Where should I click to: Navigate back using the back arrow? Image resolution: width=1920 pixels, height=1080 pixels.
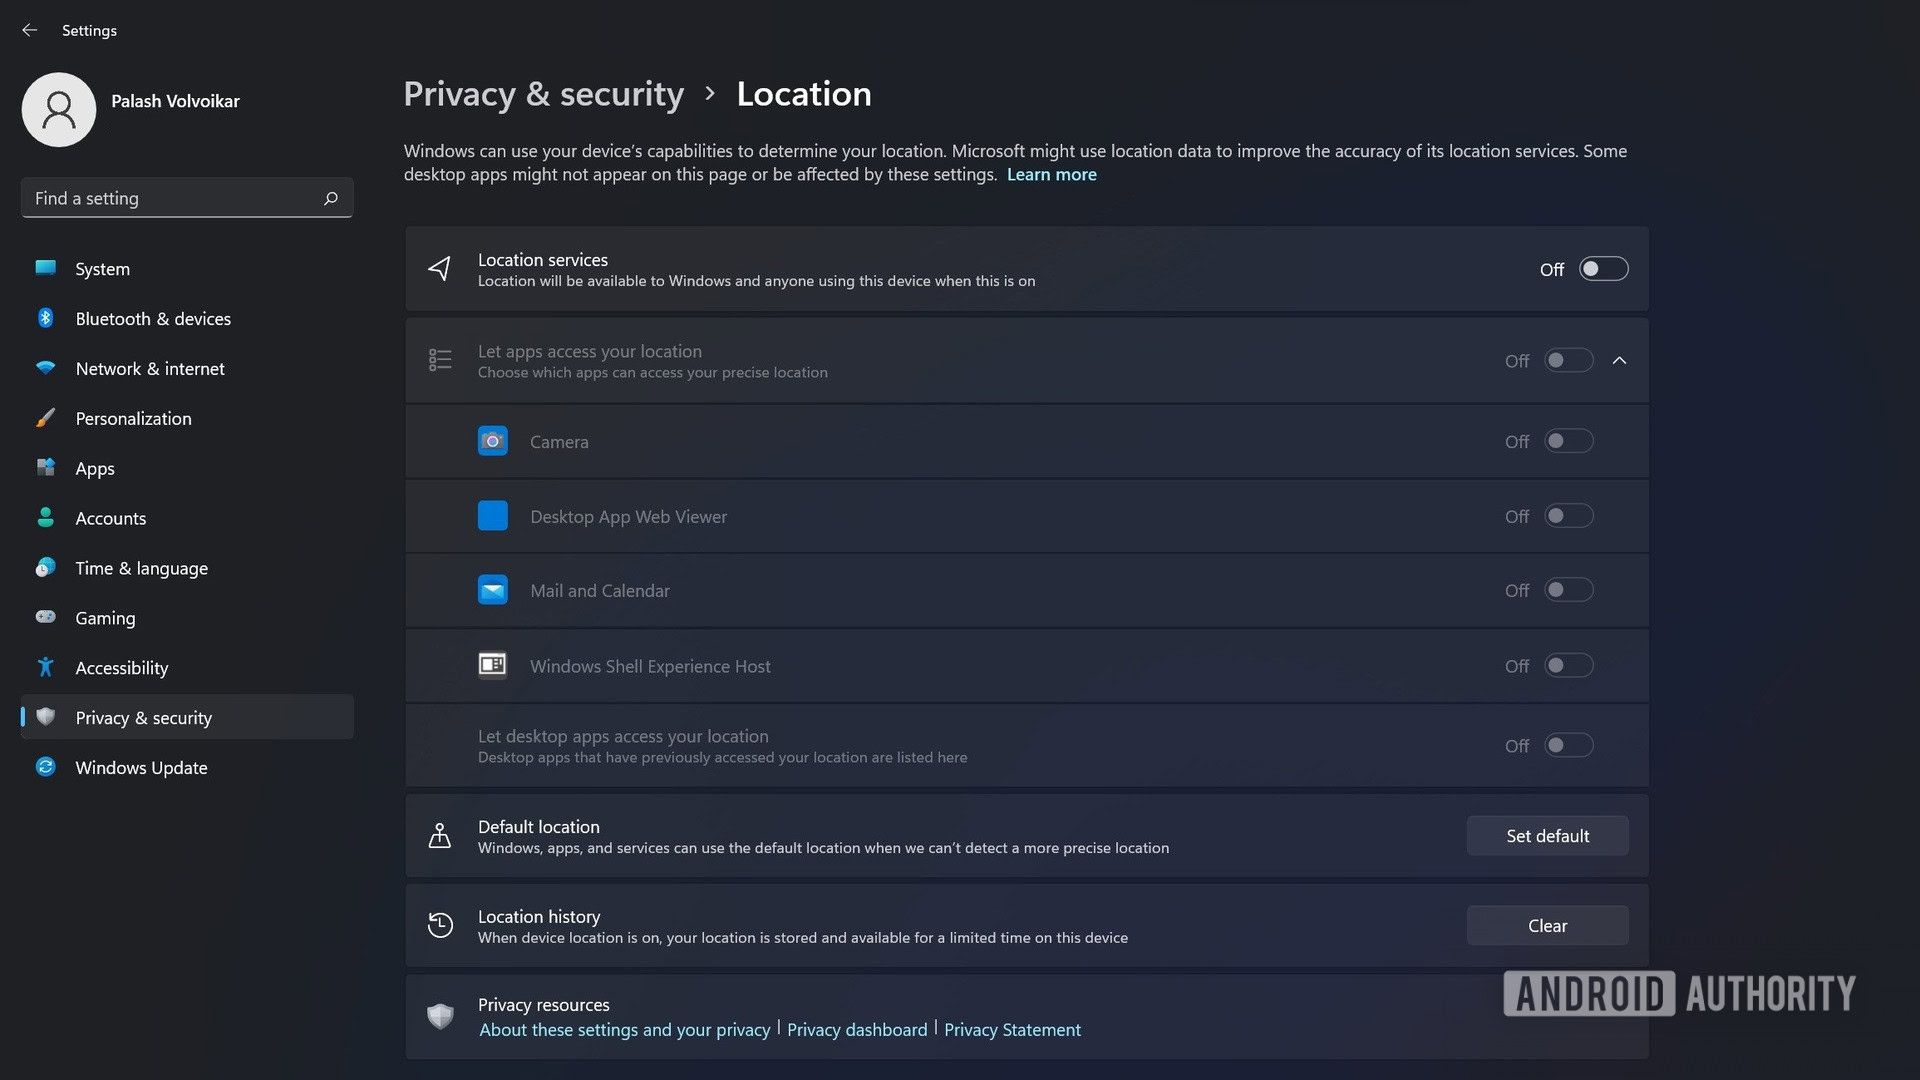tap(28, 28)
